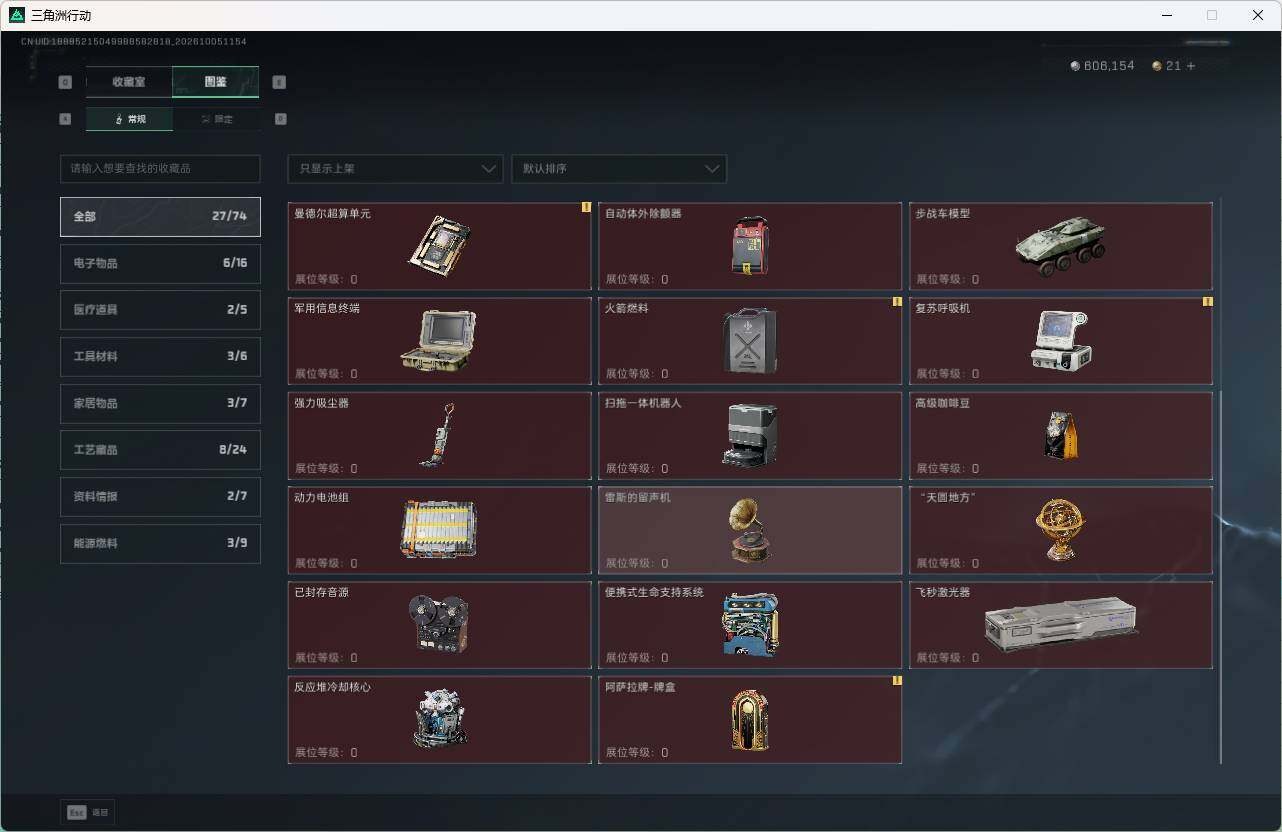Show the 全部 category (27/74)

tap(160, 217)
